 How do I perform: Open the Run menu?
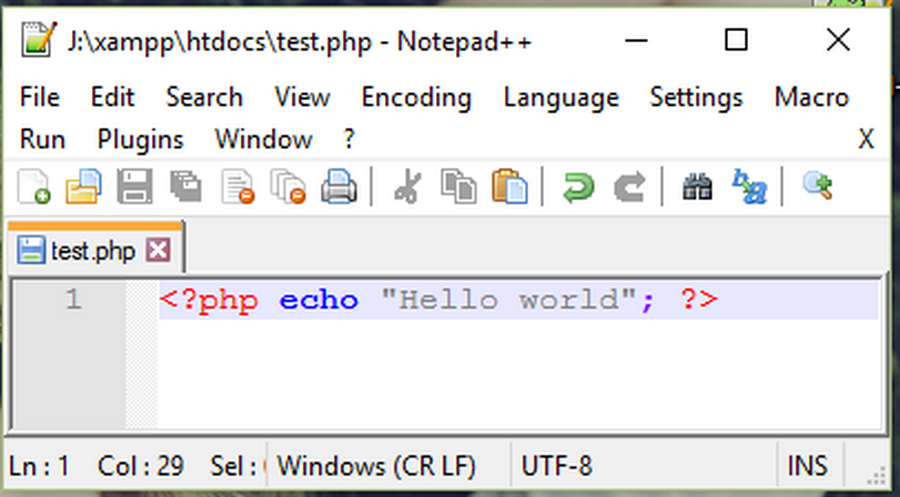click(x=42, y=139)
